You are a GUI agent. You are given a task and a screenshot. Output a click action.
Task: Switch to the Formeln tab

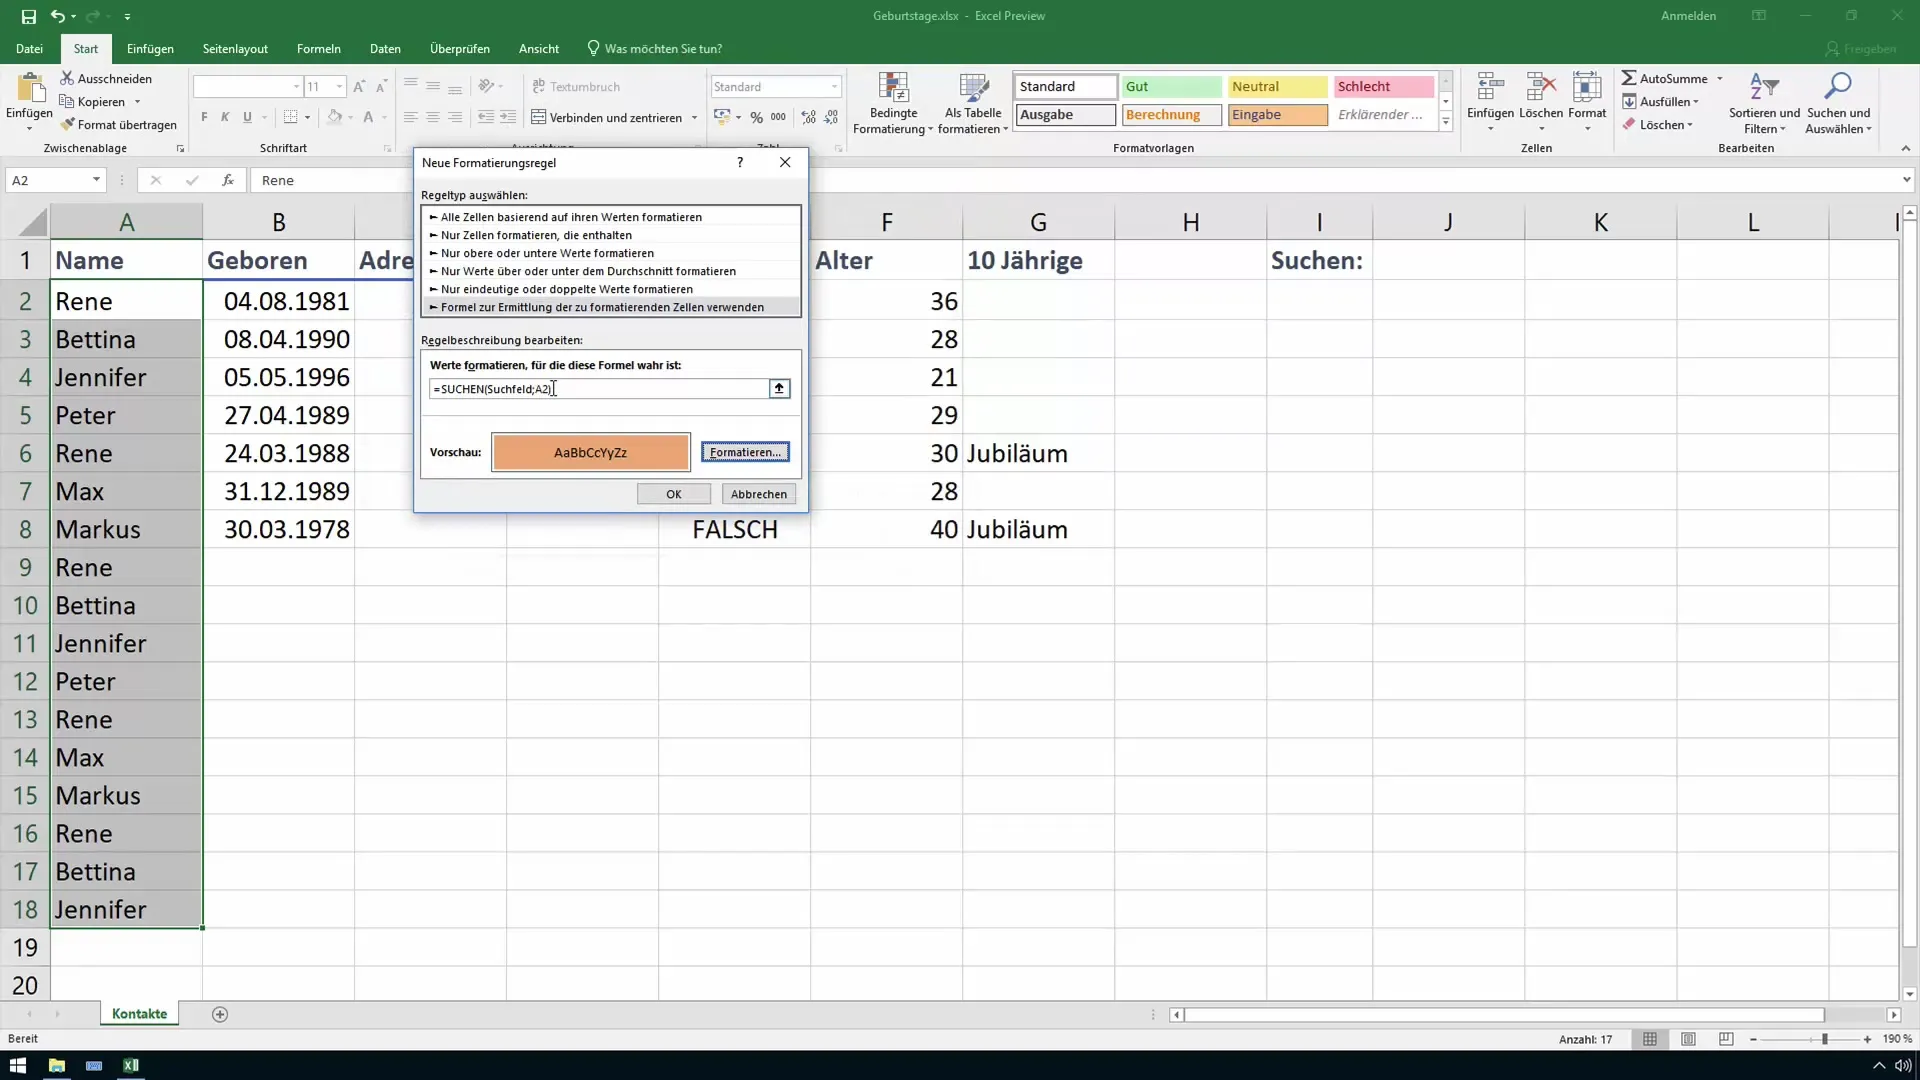(x=319, y=48)
